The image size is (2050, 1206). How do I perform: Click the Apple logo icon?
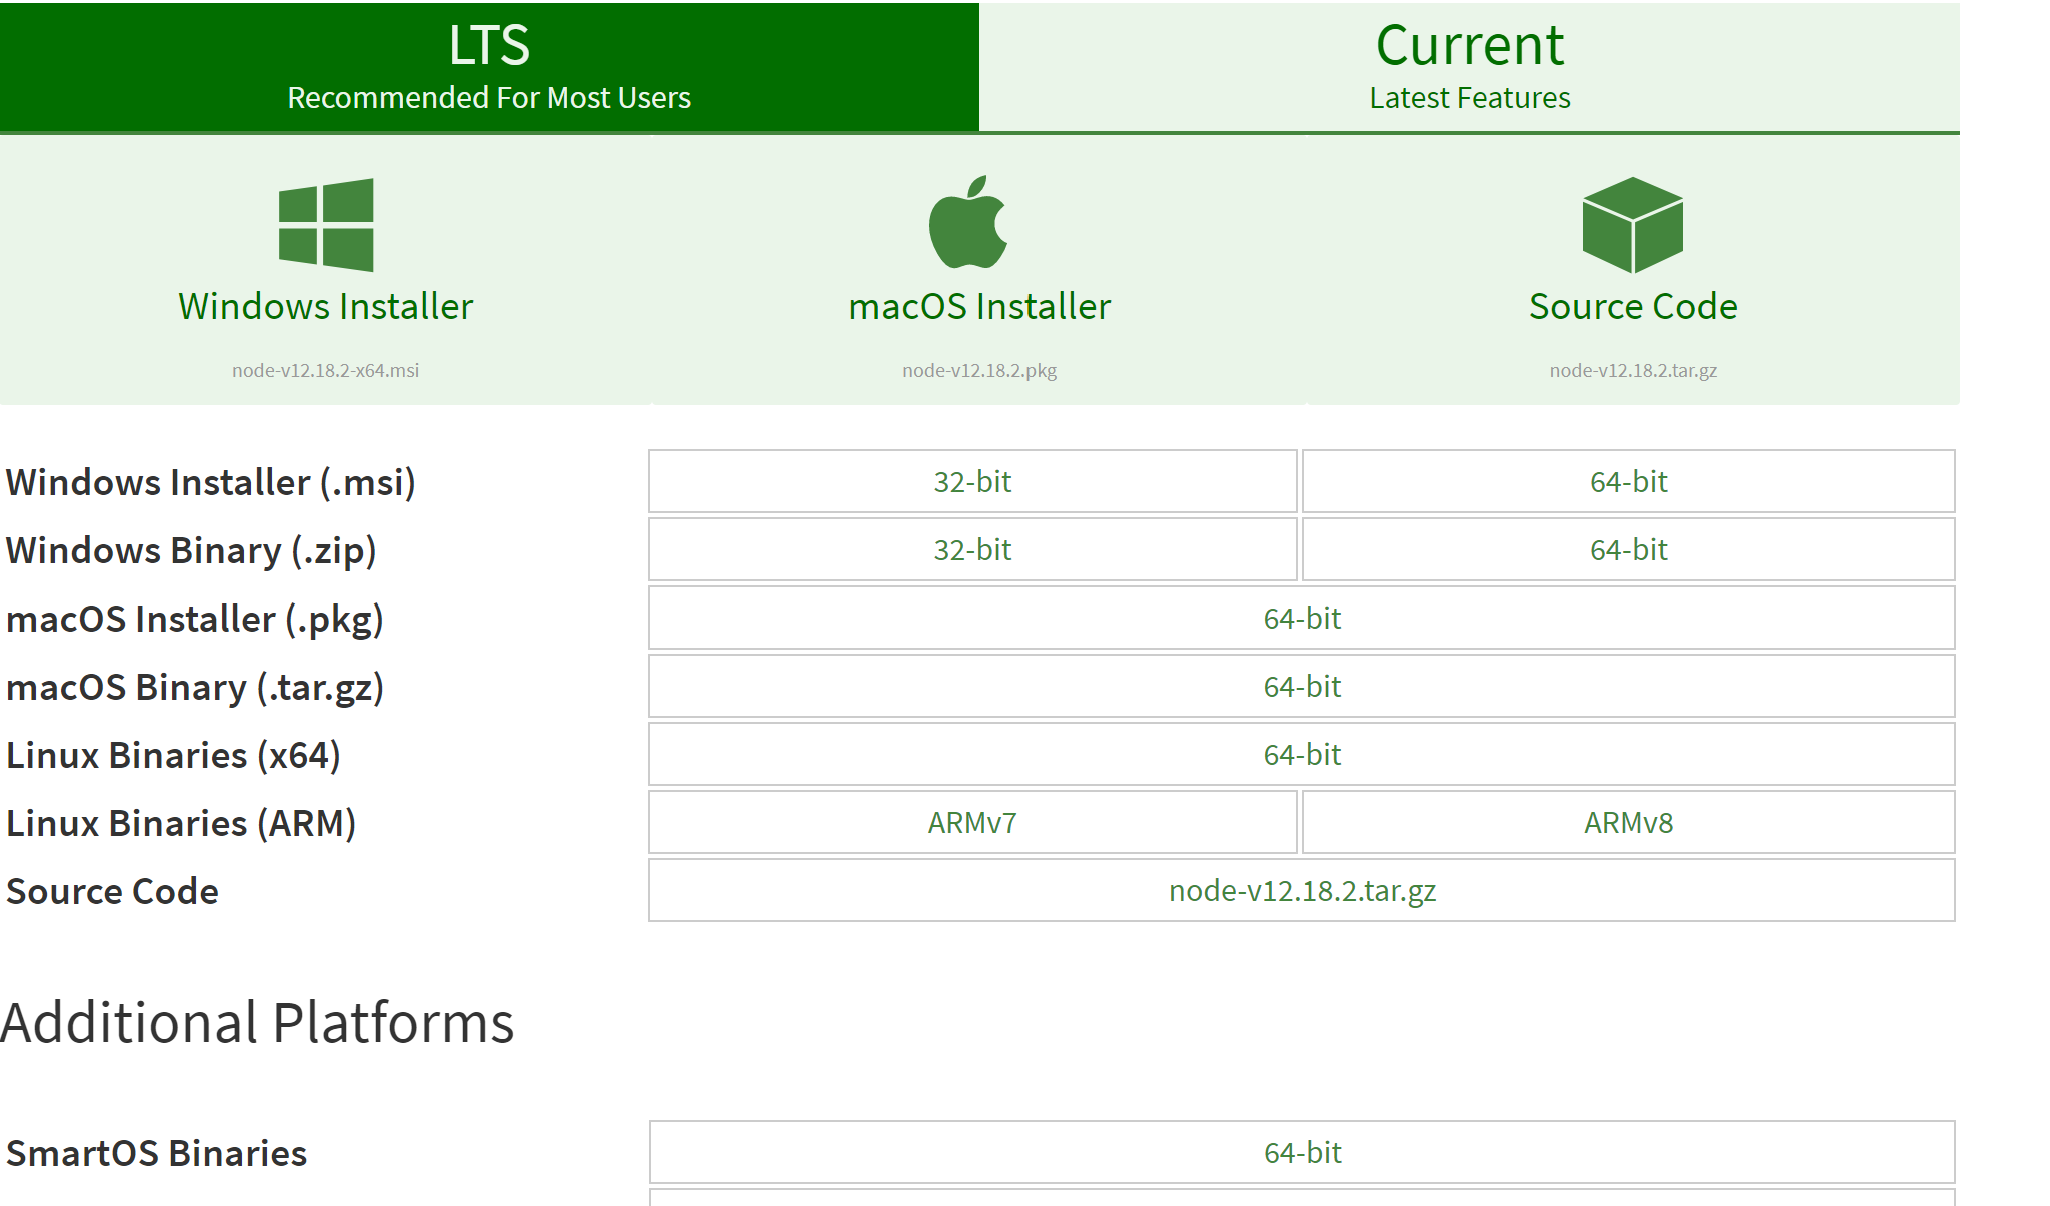968,223
